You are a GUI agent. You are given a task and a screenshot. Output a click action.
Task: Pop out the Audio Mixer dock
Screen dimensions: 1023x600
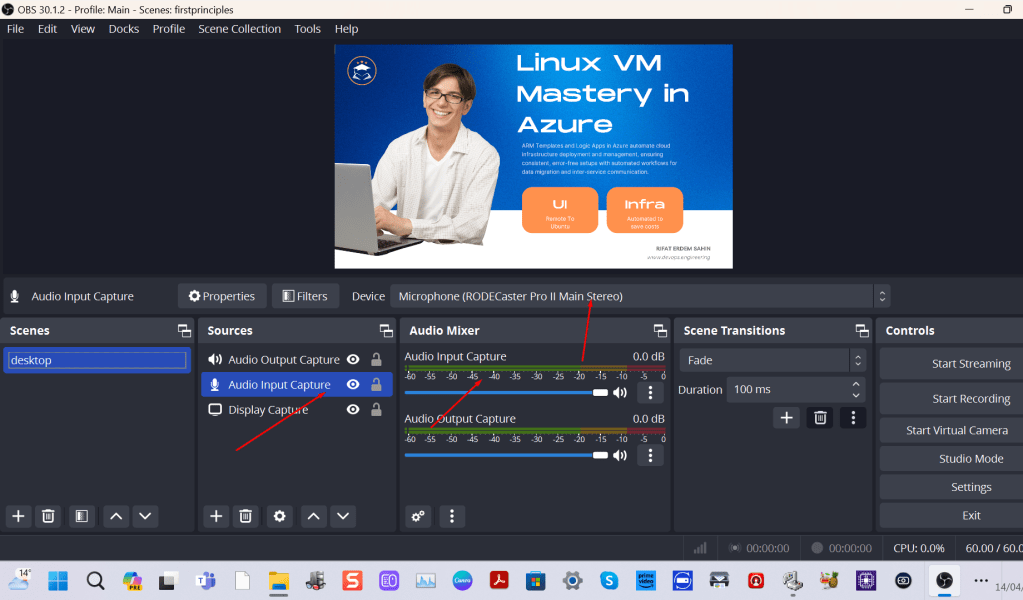(x=660, y=331)
